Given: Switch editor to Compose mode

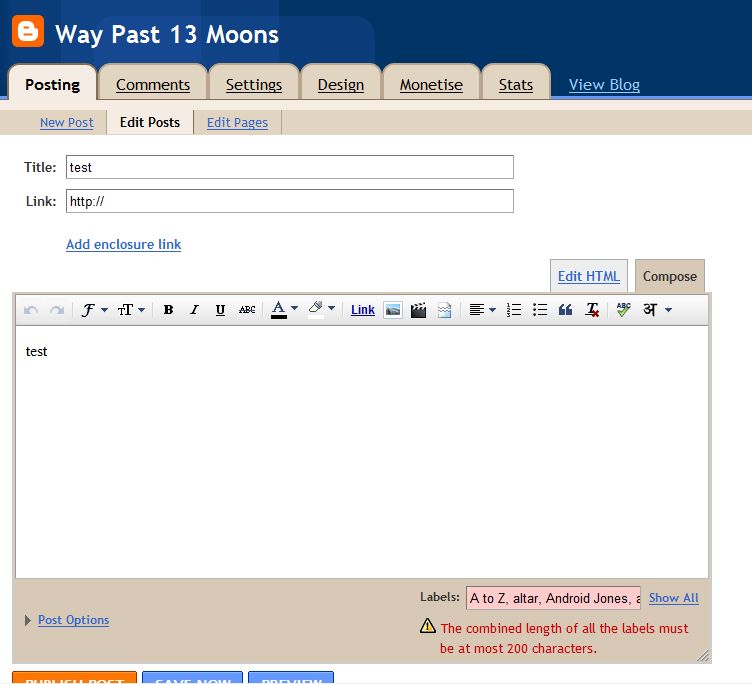Looking at the screenshot, I should [x=670, y=276].
